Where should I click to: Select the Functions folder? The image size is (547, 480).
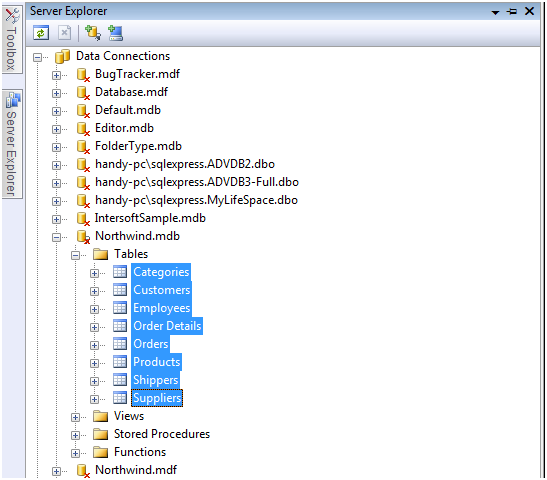point(140,452)
